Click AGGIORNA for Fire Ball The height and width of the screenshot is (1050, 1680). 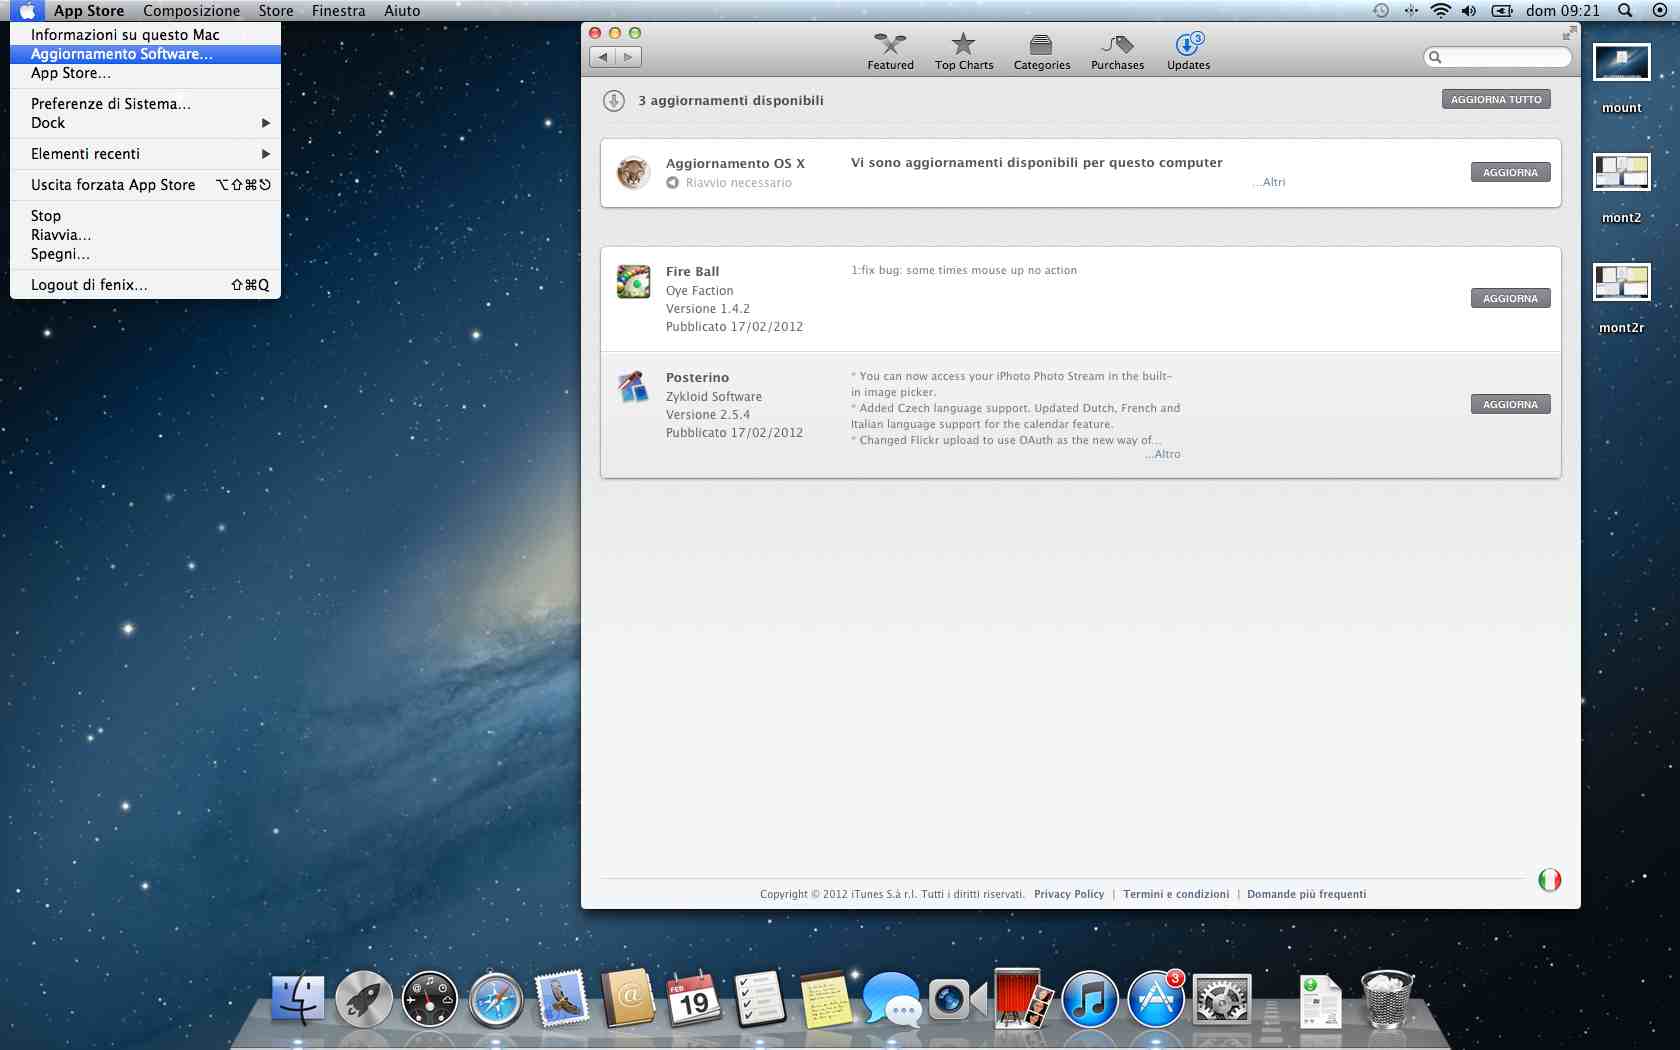click(x=1510, y=298)
